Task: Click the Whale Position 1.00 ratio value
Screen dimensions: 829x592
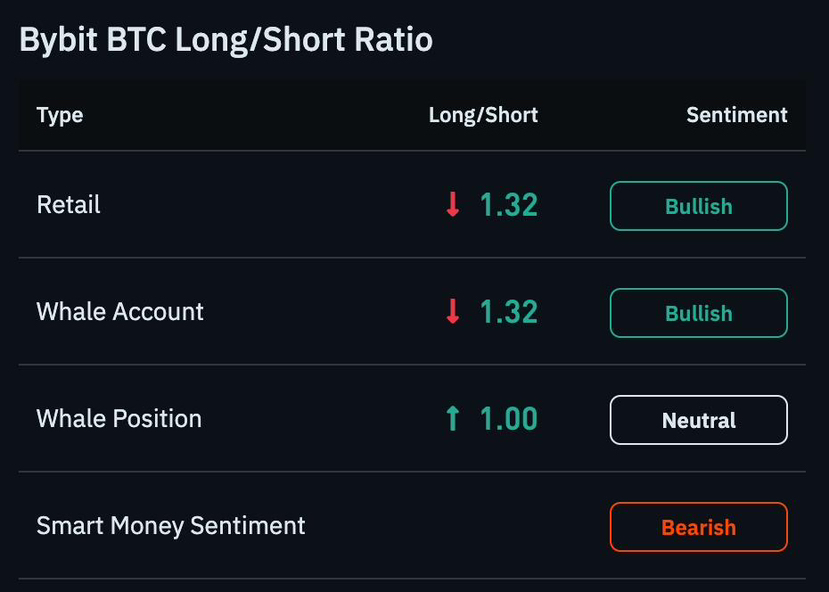Action: click(509, 419)
